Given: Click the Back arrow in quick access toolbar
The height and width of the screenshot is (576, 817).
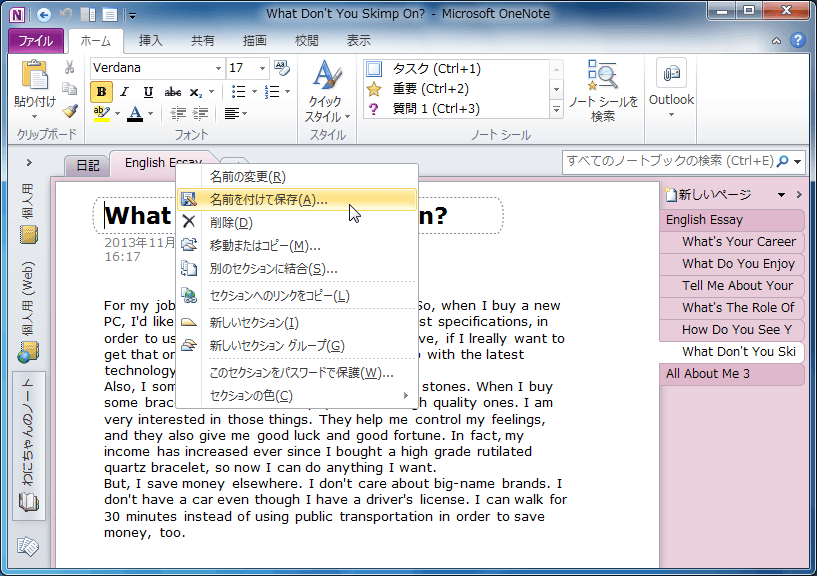Looking at the screenshot, I should [44, 15].
